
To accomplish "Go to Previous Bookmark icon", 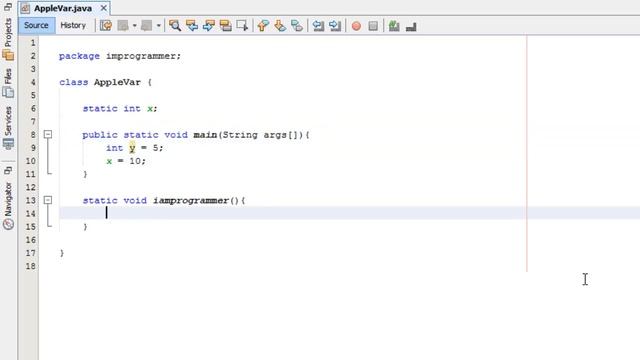I will pyautogui.click(x=263, y=26).
